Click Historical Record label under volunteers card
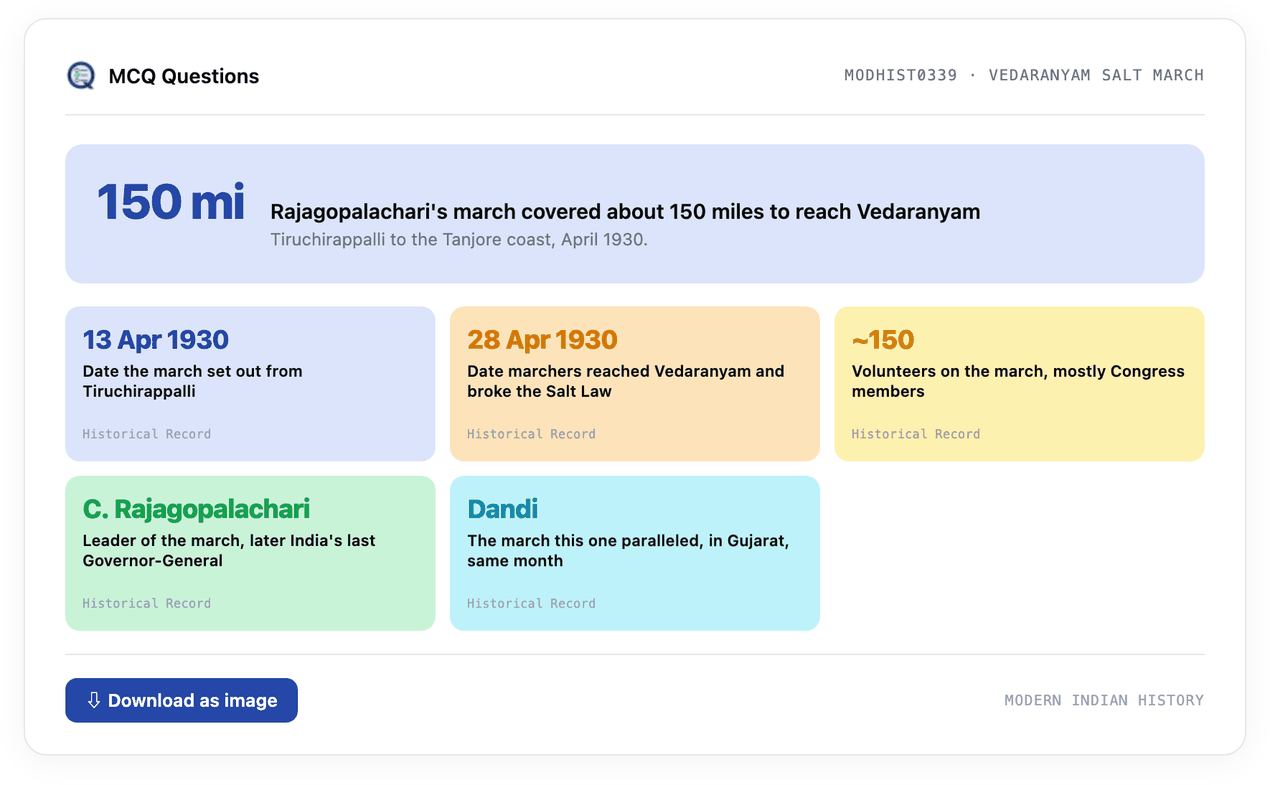Screen dimensions: 1270x785 [x=916, y=434]
